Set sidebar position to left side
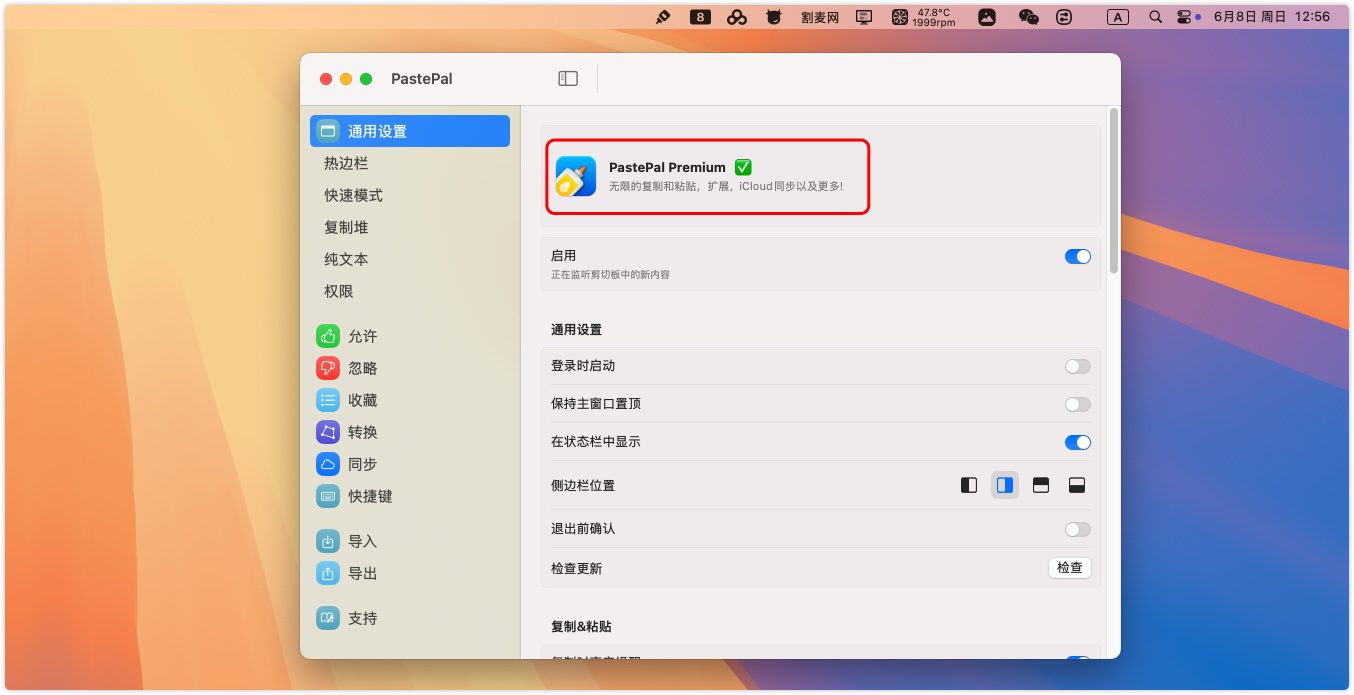This screenshot has height=695, width=1354. click(x=968, y=486)
